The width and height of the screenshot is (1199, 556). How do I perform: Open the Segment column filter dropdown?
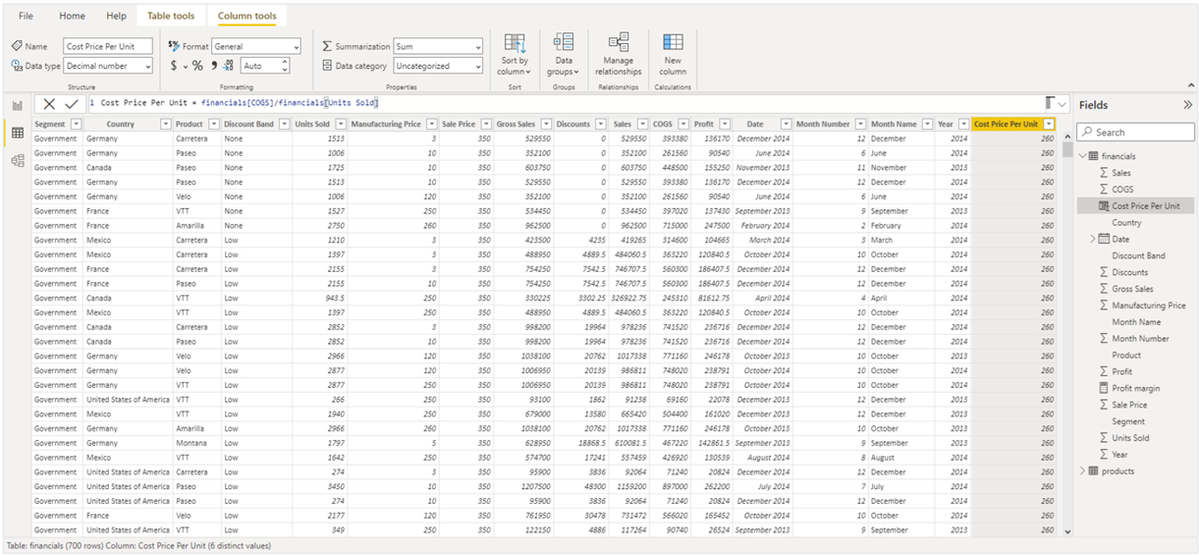coord(76,124)
